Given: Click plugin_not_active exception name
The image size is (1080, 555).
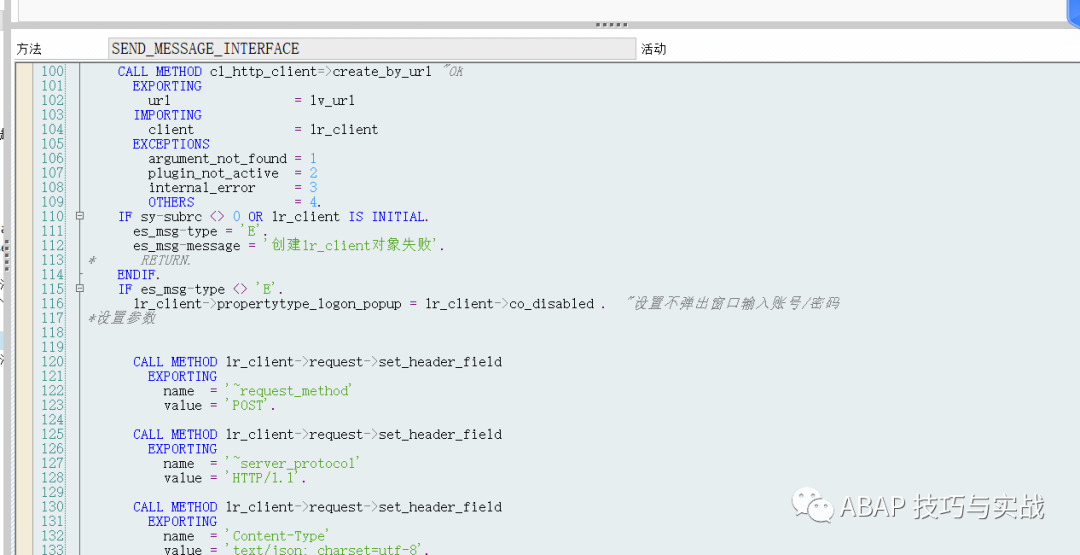Looking at the screenshot, I should tap(214, 173).
